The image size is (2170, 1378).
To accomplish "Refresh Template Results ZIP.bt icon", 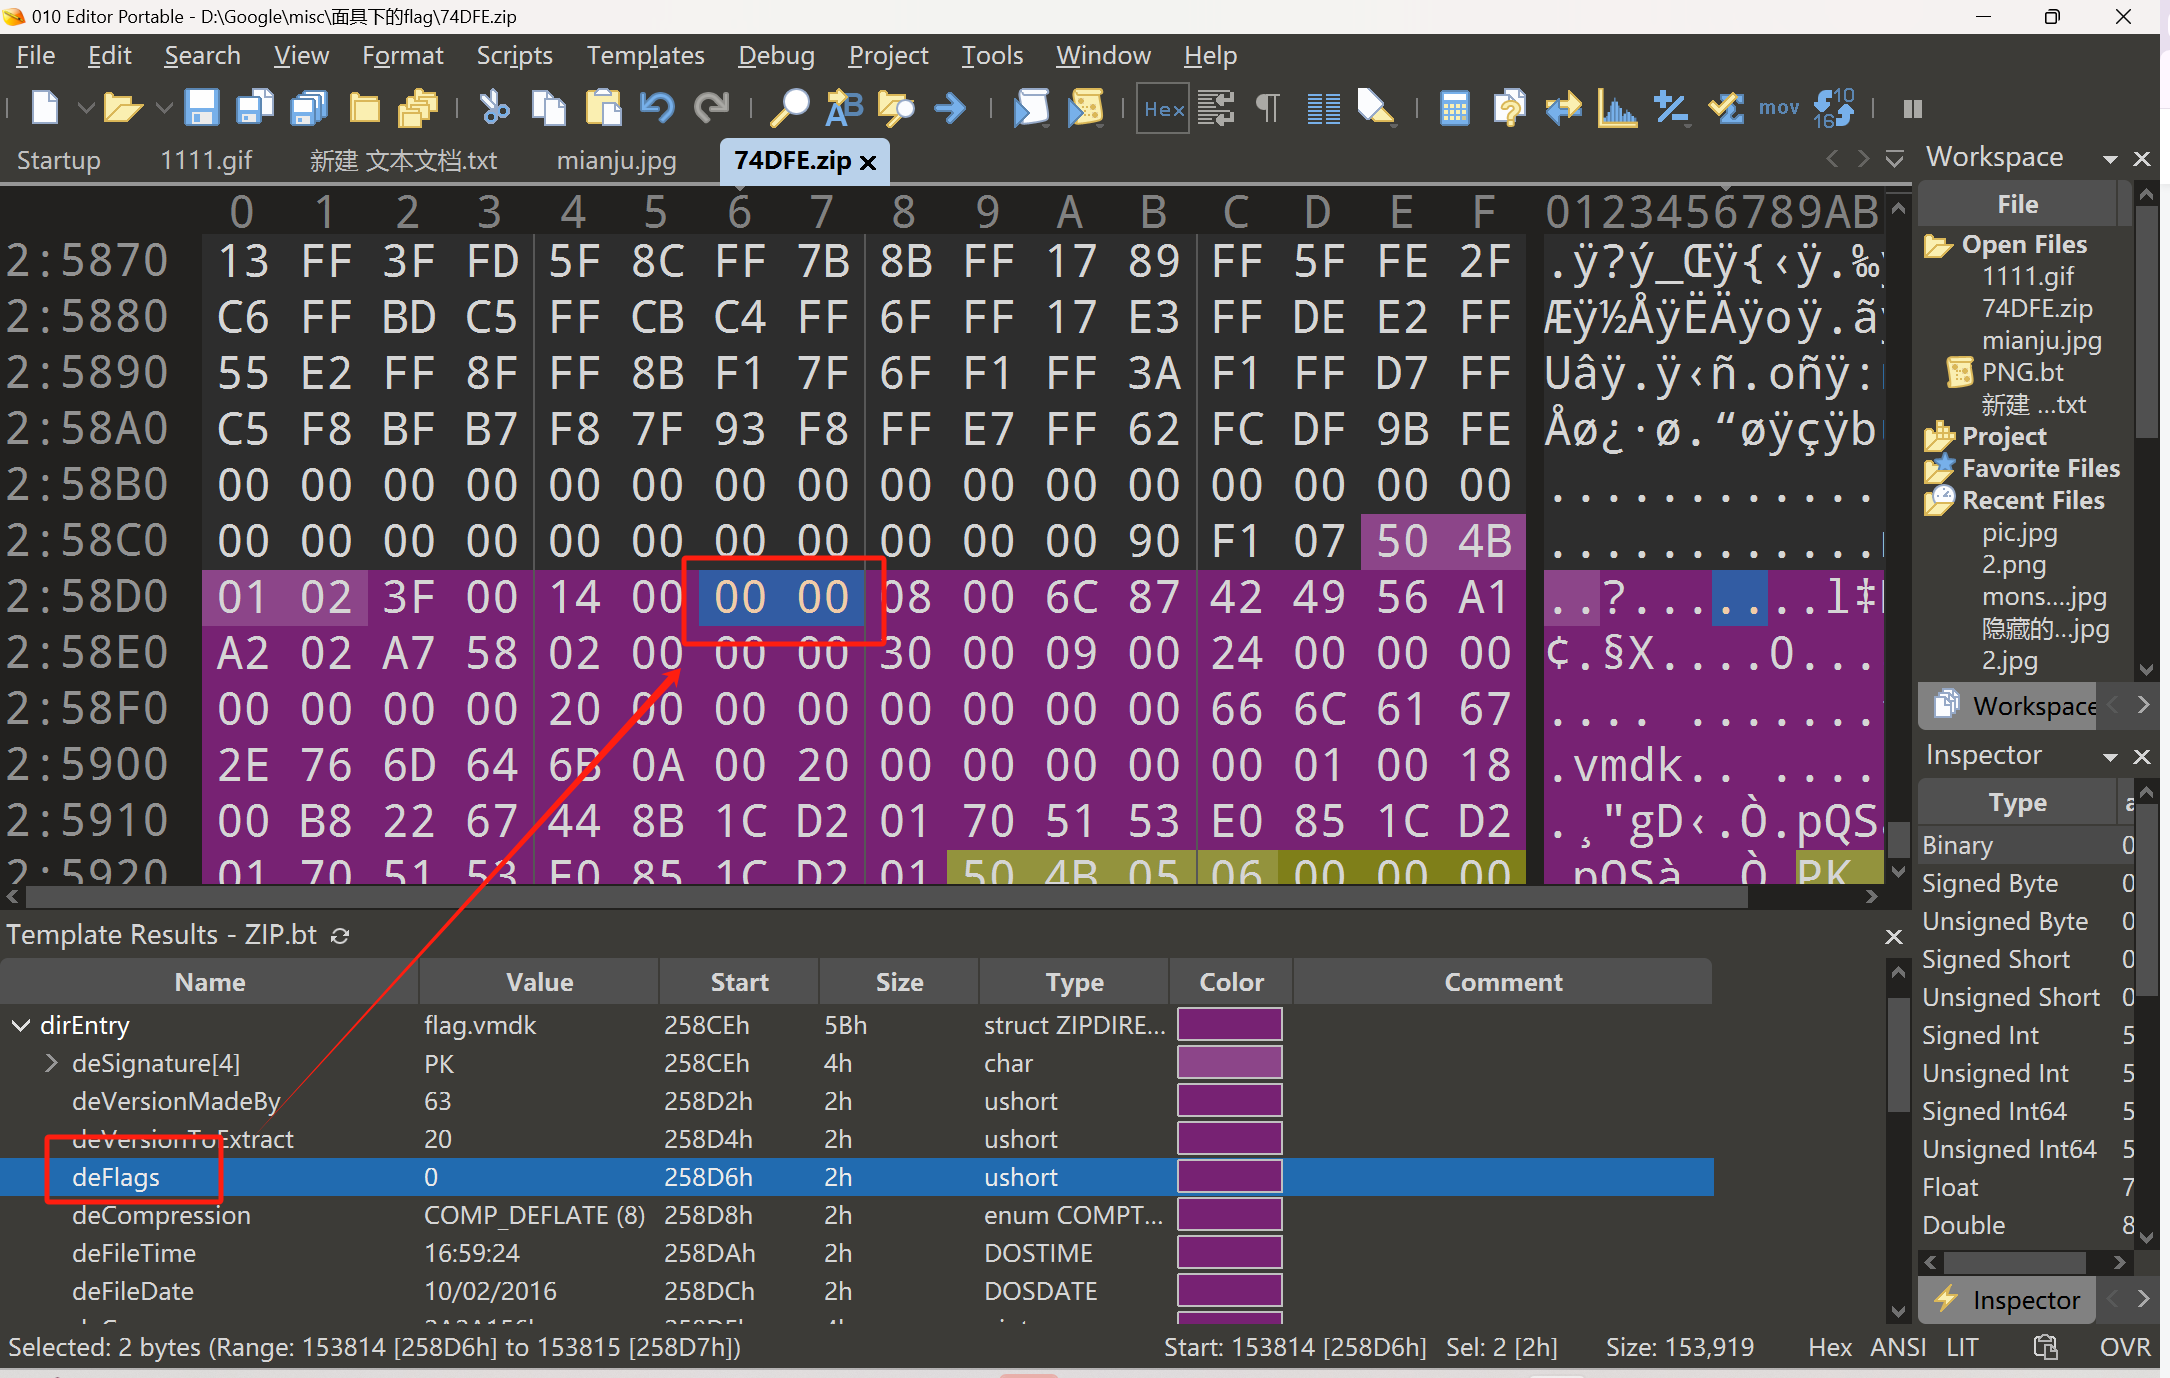I will (x=340, y=935).
